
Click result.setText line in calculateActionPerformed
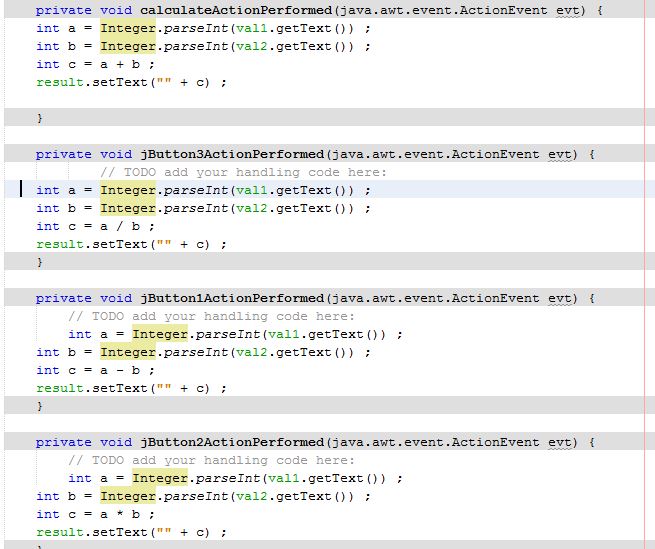[x=131, y=82]
